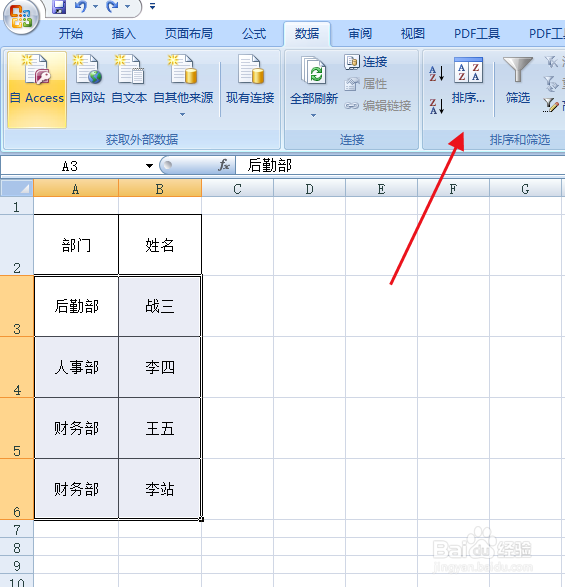Select column F header

point(453,189)
